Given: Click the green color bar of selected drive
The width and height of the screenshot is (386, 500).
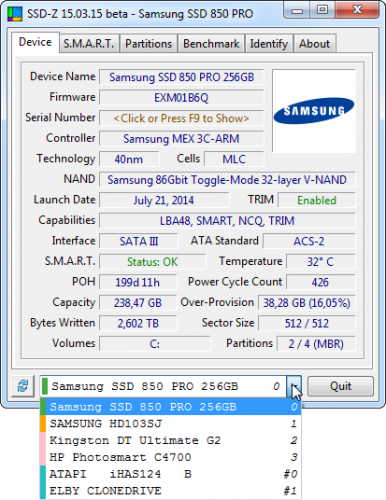Looking at the screenshot, I should click(x=45, y=386).
